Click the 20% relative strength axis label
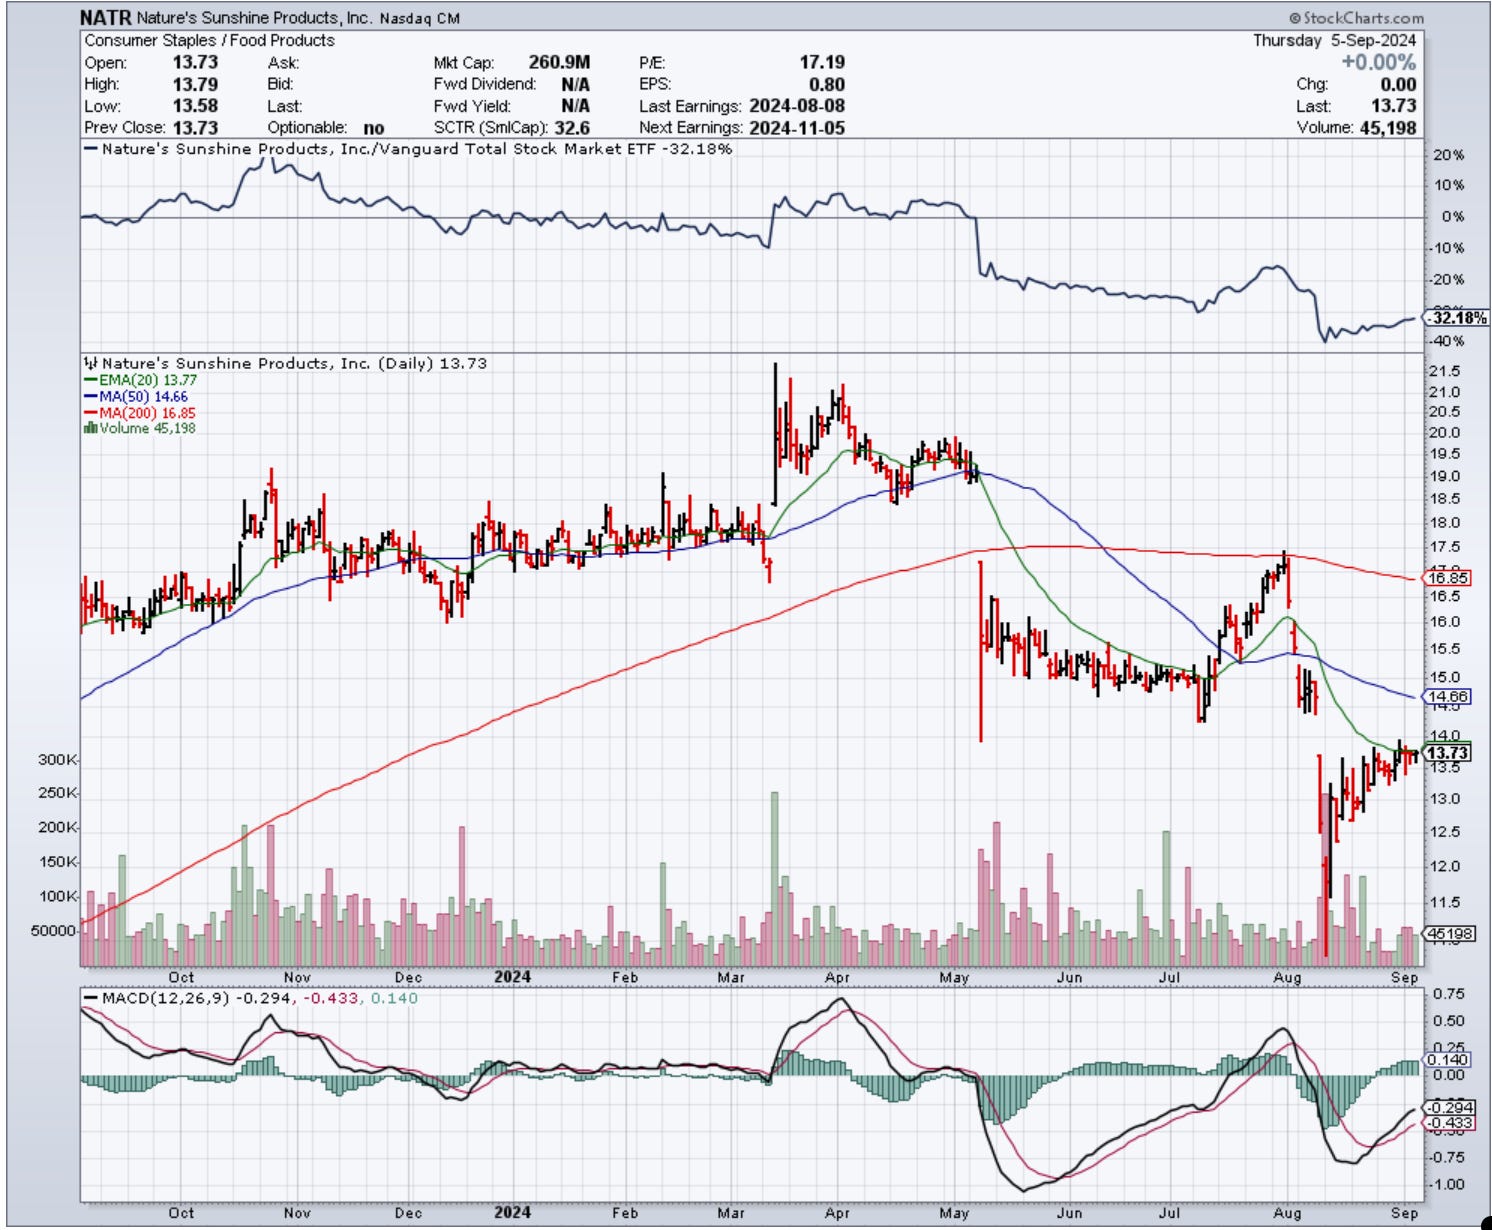 pos(1449,155)
